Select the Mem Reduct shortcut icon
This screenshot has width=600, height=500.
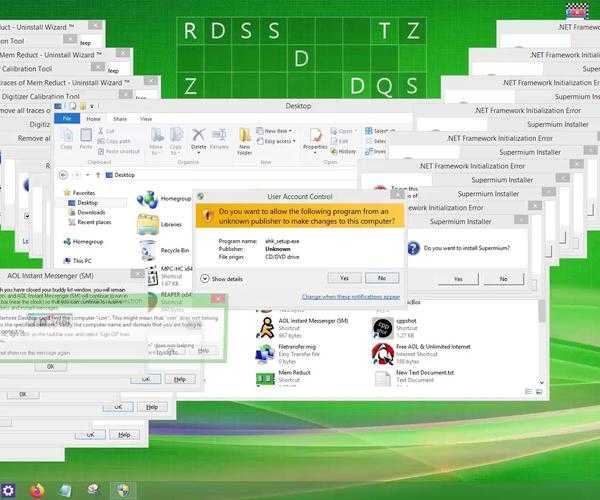[x=265, y=379]
